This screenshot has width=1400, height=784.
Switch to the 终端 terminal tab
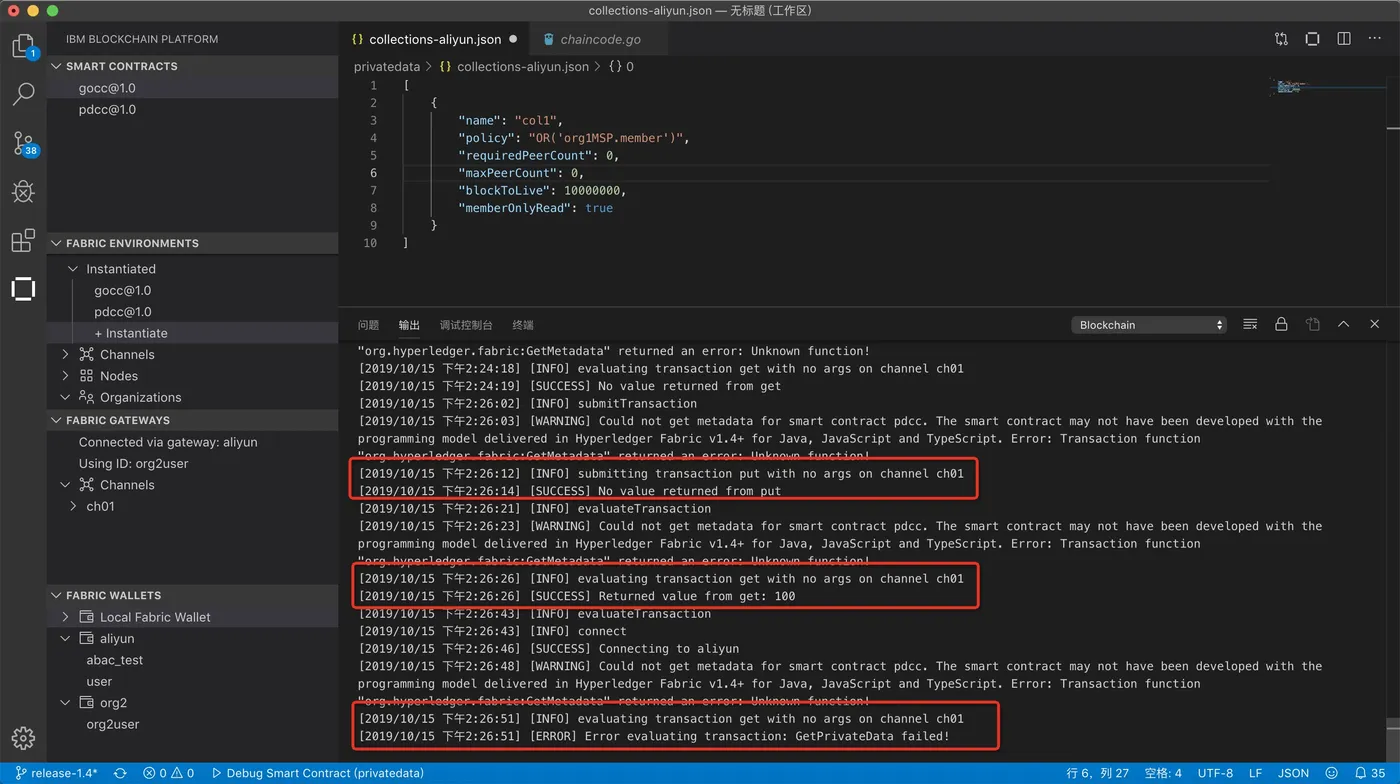[x=523, y=325]
